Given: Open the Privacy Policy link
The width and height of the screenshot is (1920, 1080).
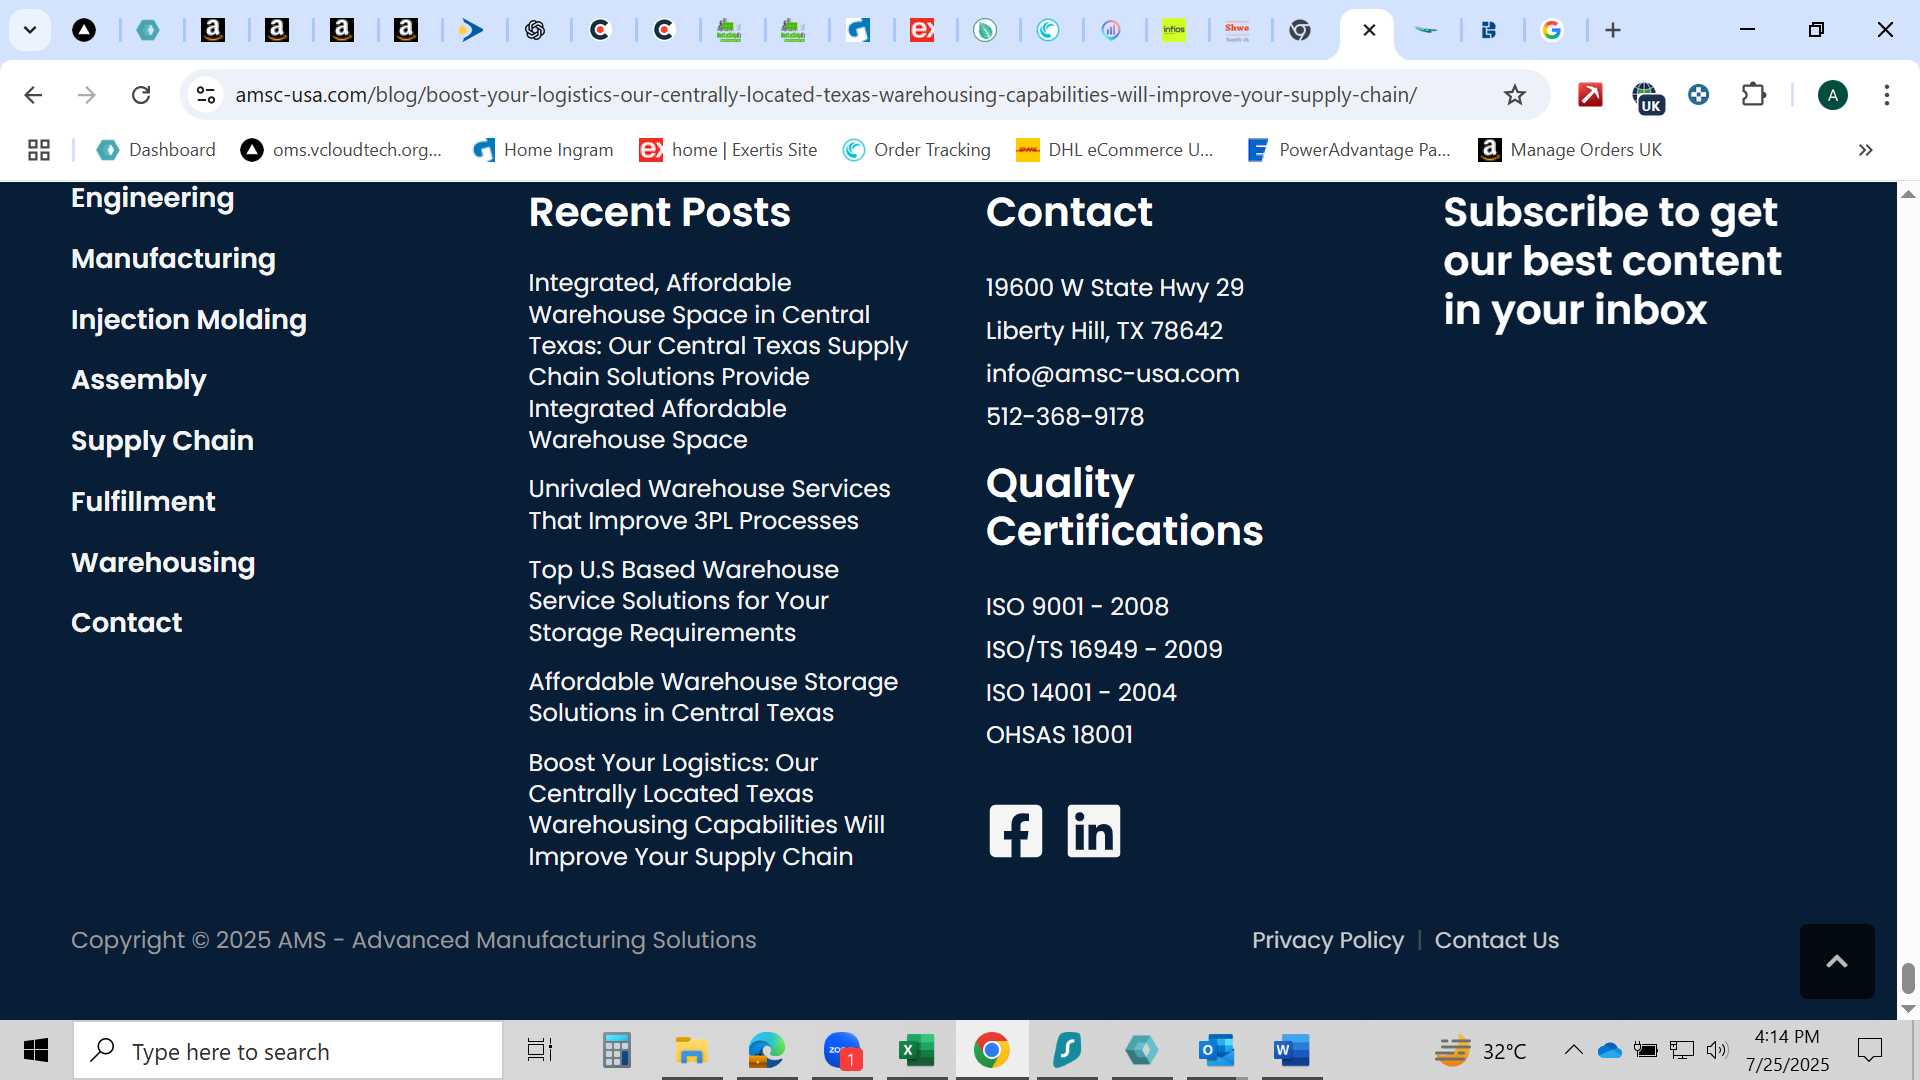Looking at the screenshot, I should click(1328, 941).
